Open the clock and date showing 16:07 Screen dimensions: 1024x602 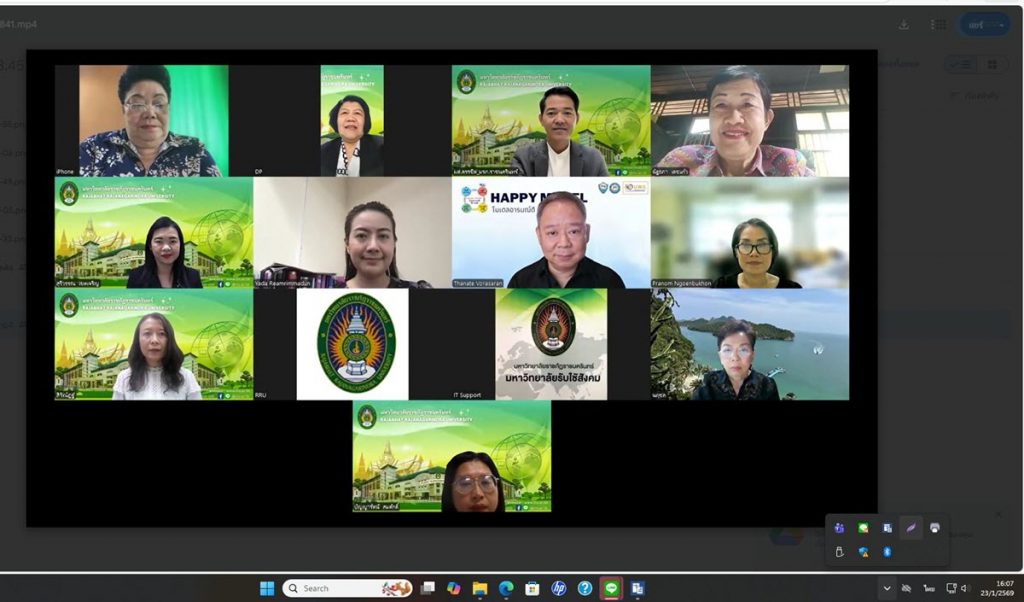[1003, 588]
